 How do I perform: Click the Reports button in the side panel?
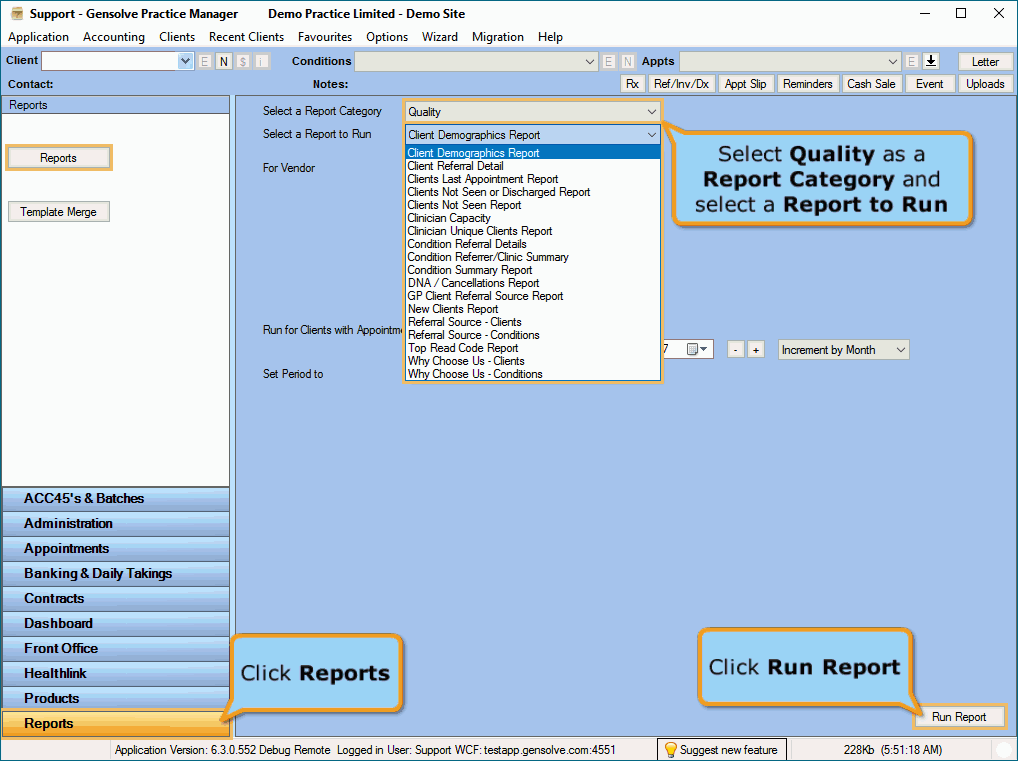(58, 158)
